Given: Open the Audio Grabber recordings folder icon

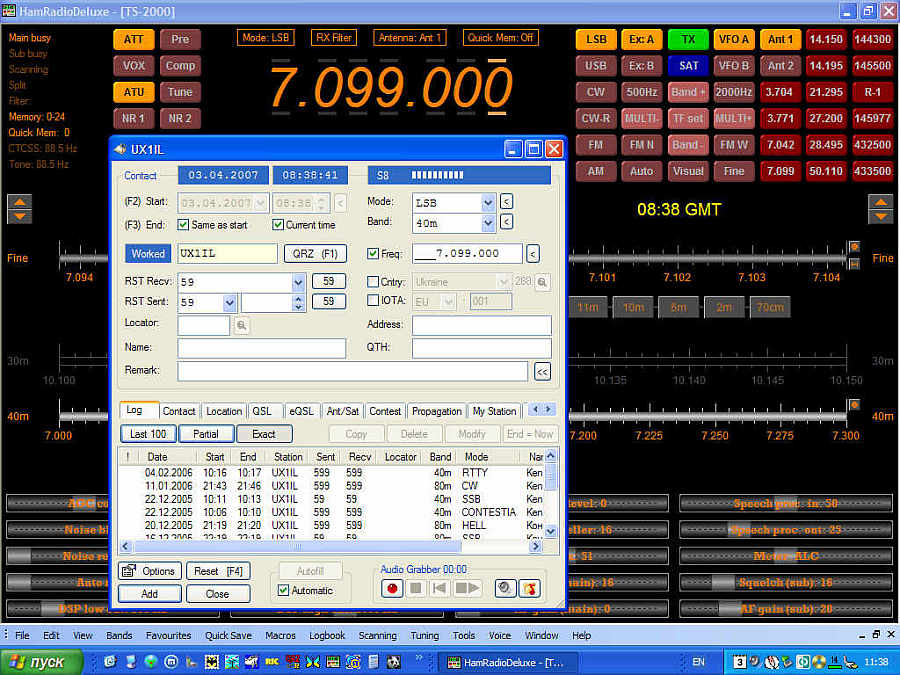Looking at the screenshot, I should click(530, 588).
